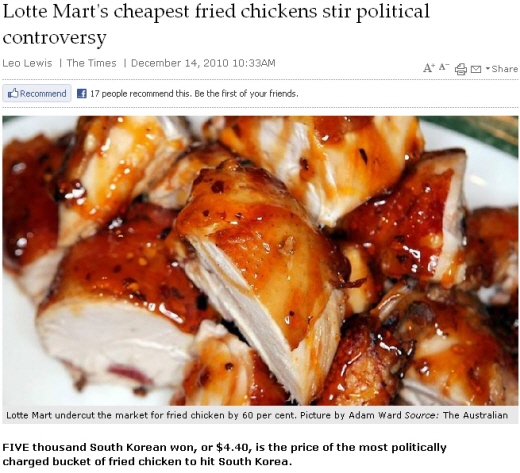Click the fried chicken article photo
520x473 pixels.
(260, 261)
